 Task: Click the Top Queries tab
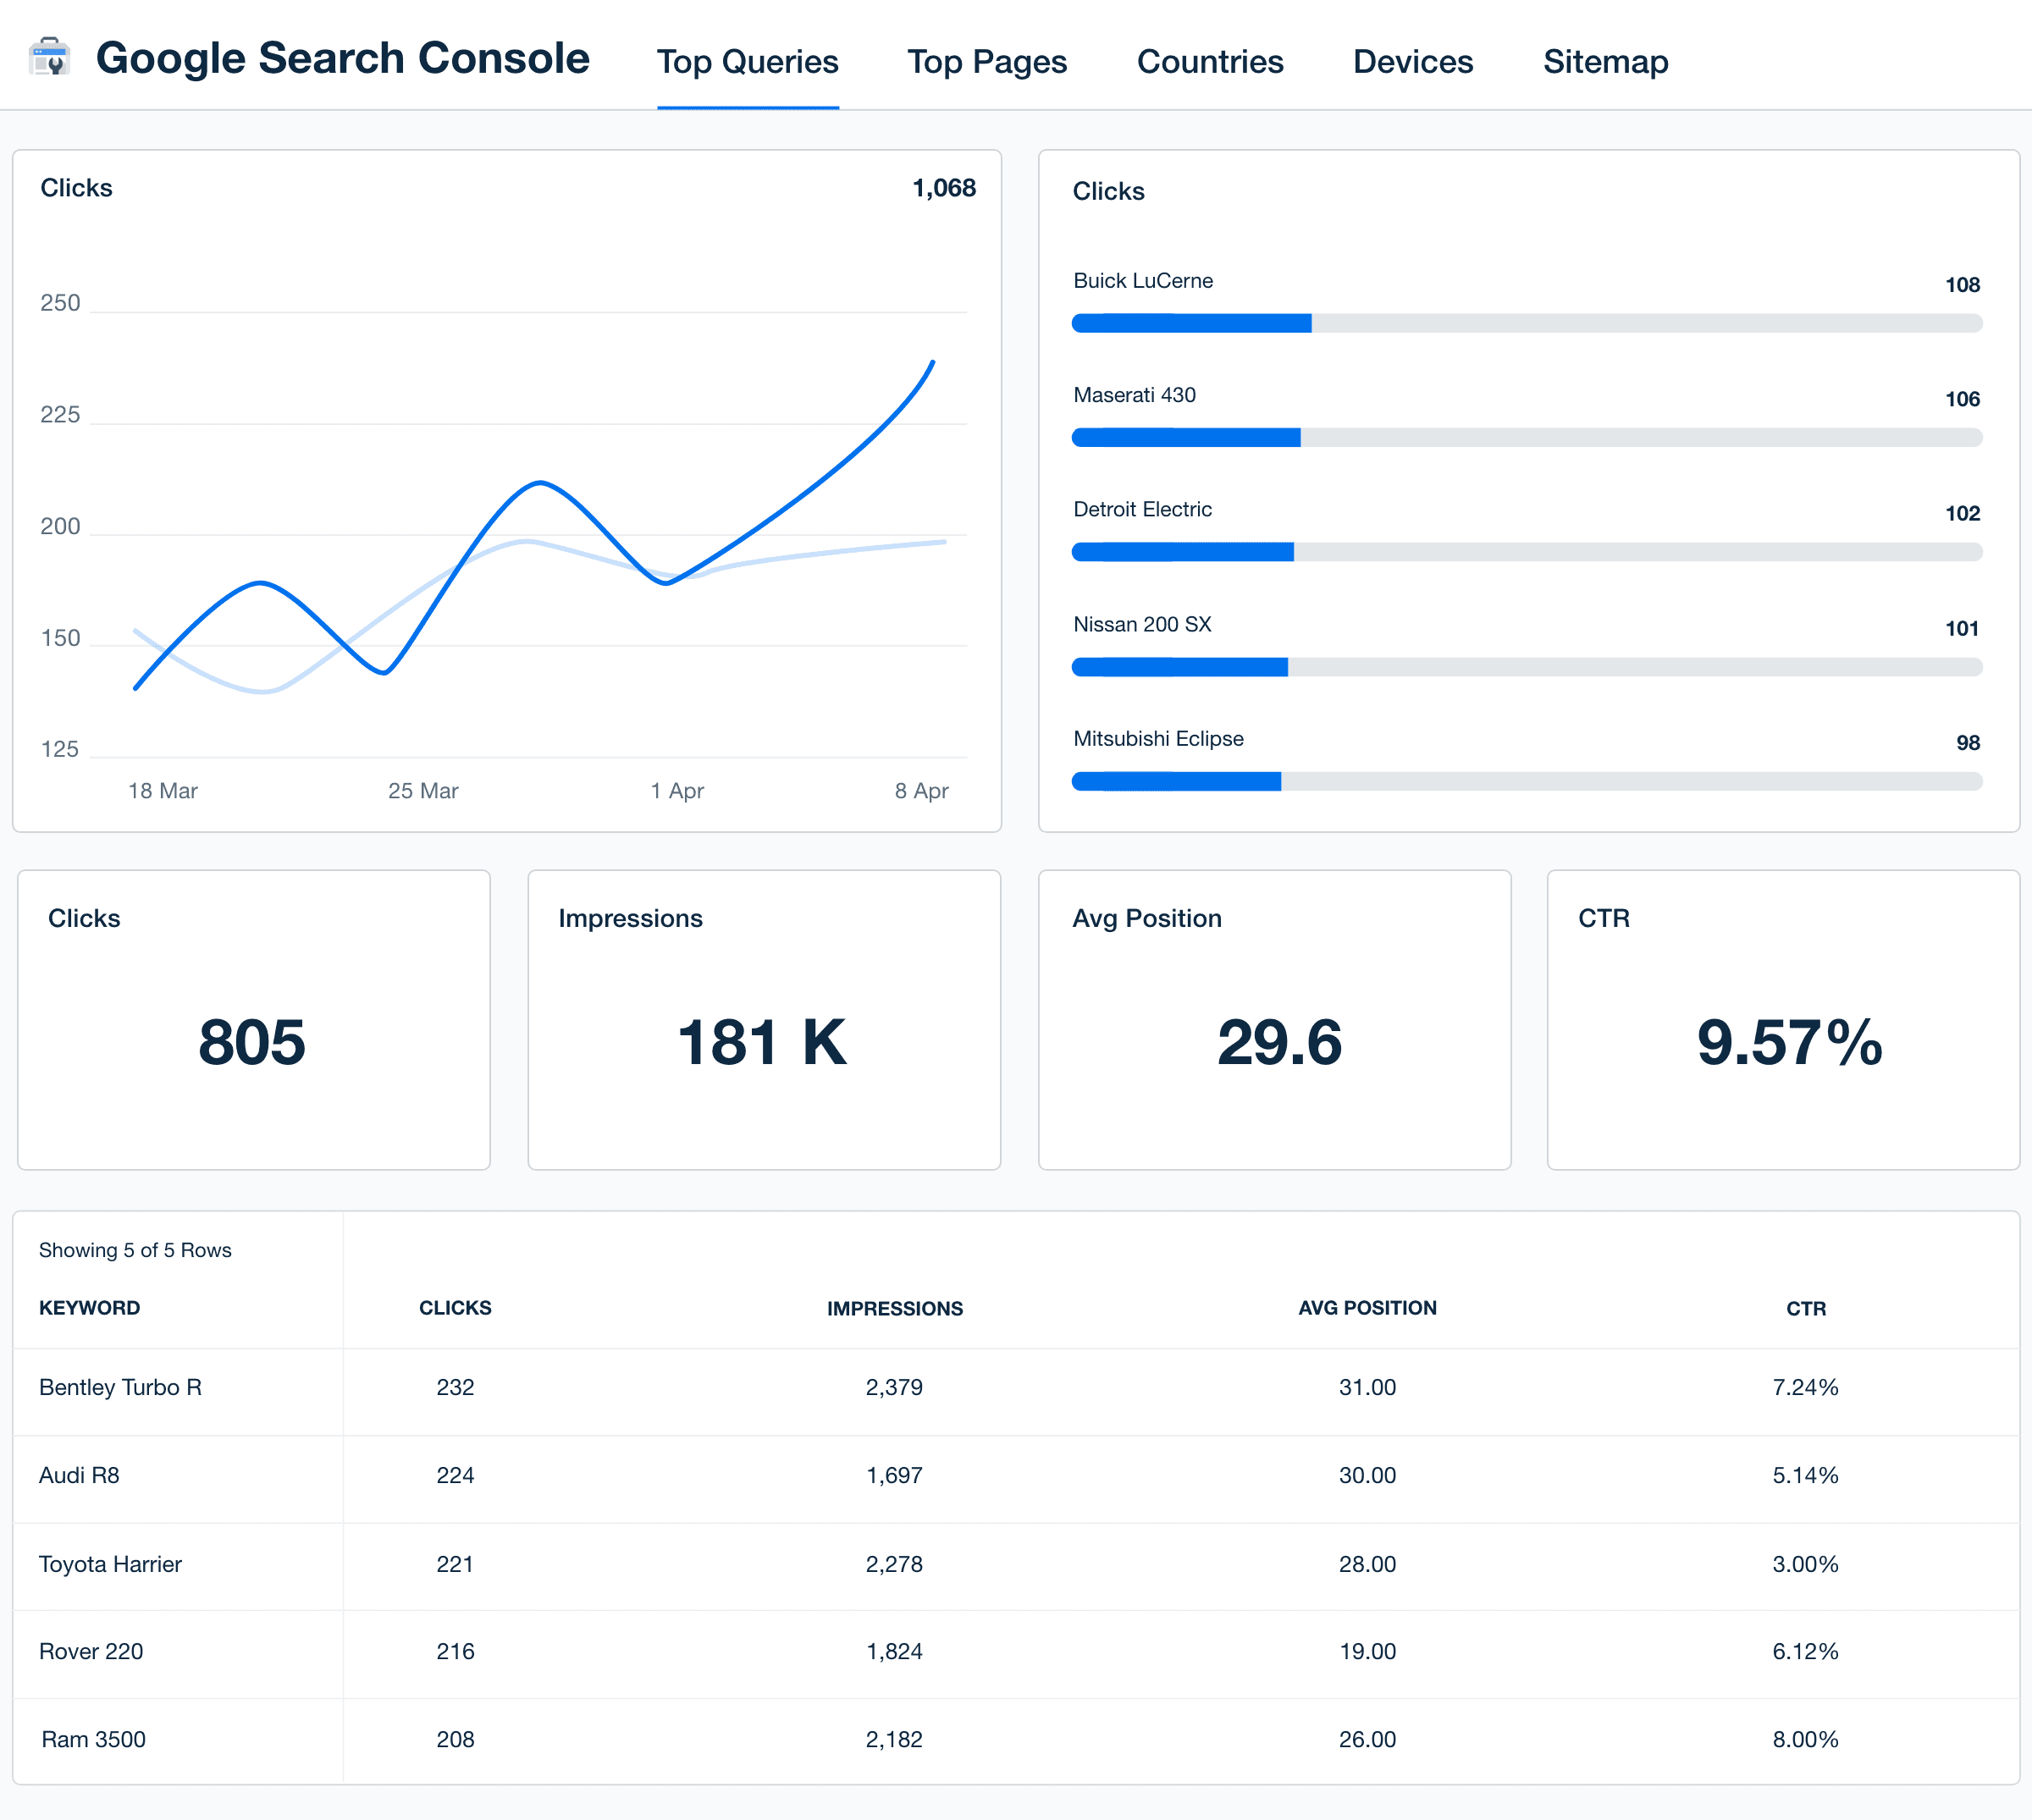pyautogui.click(x=747, y=62)
